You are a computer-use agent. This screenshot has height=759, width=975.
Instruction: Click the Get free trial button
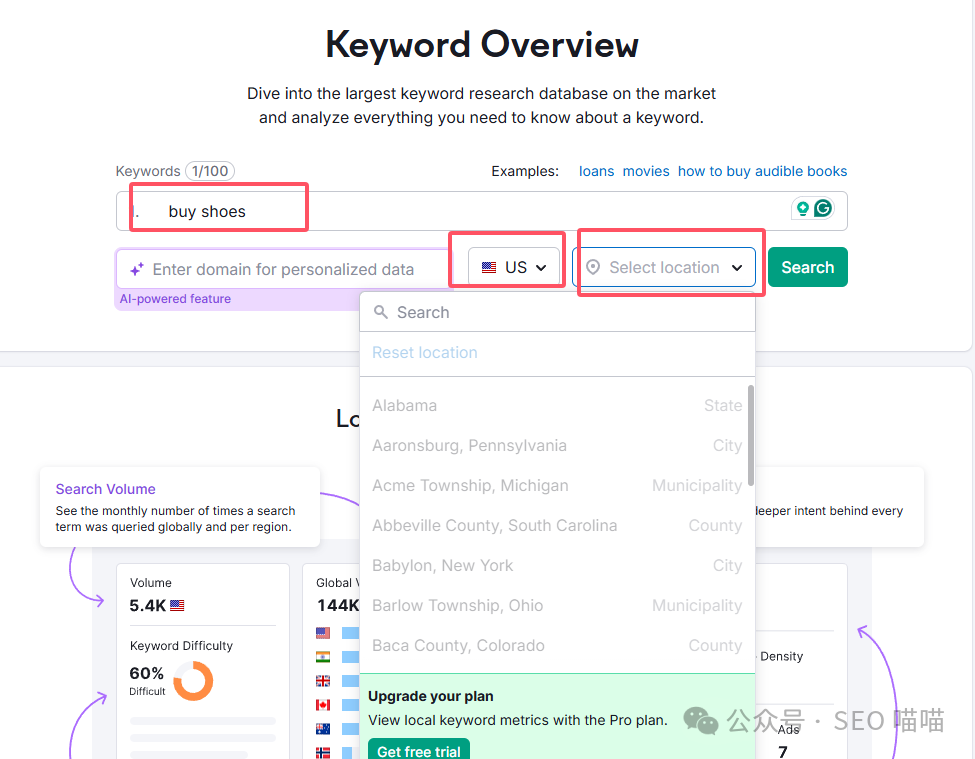tap(419, 750)
